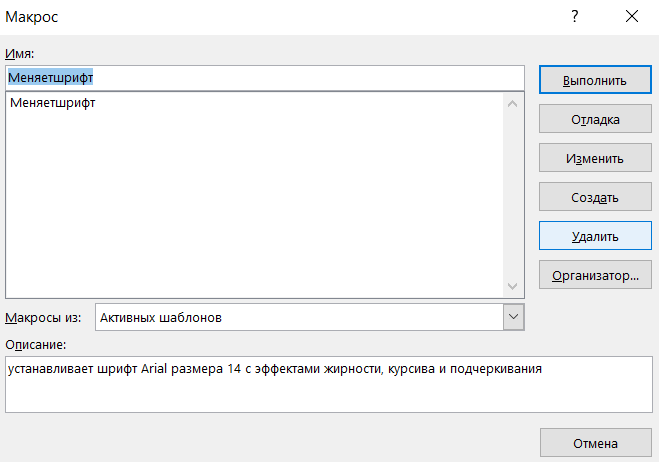
Task: Click in the Описание text box
Action: (x=329, y=384)
